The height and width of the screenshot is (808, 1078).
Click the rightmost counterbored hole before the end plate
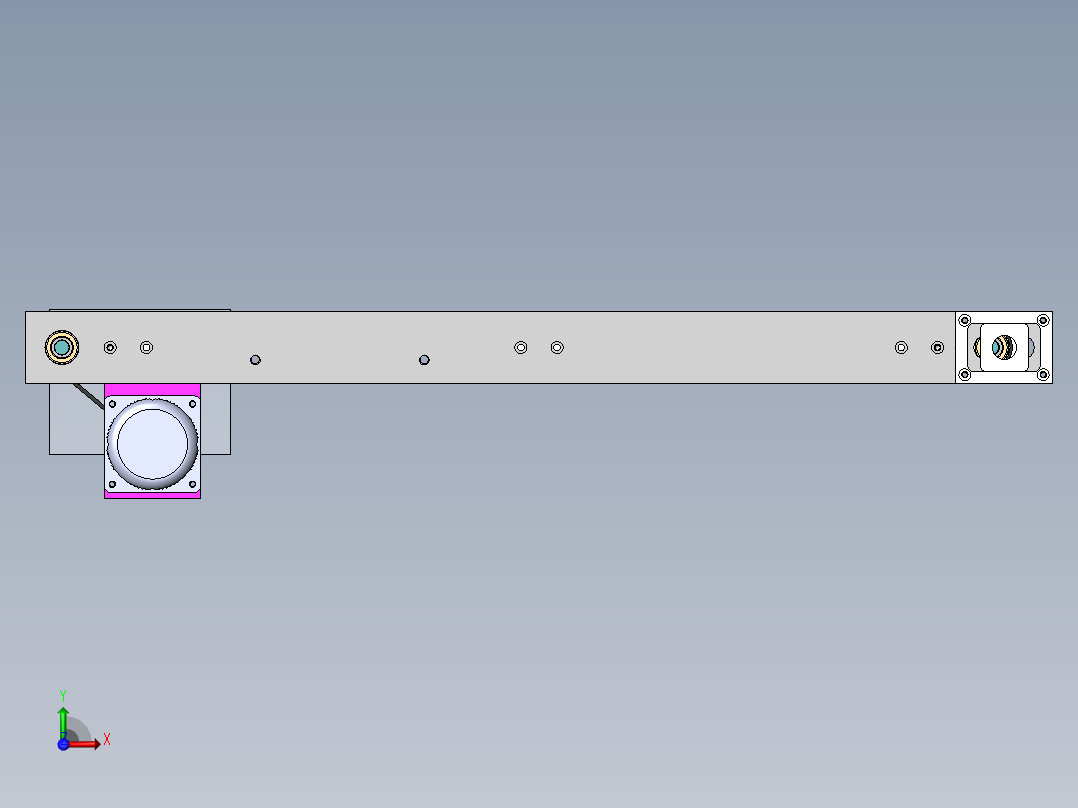(x=937, y=347)
